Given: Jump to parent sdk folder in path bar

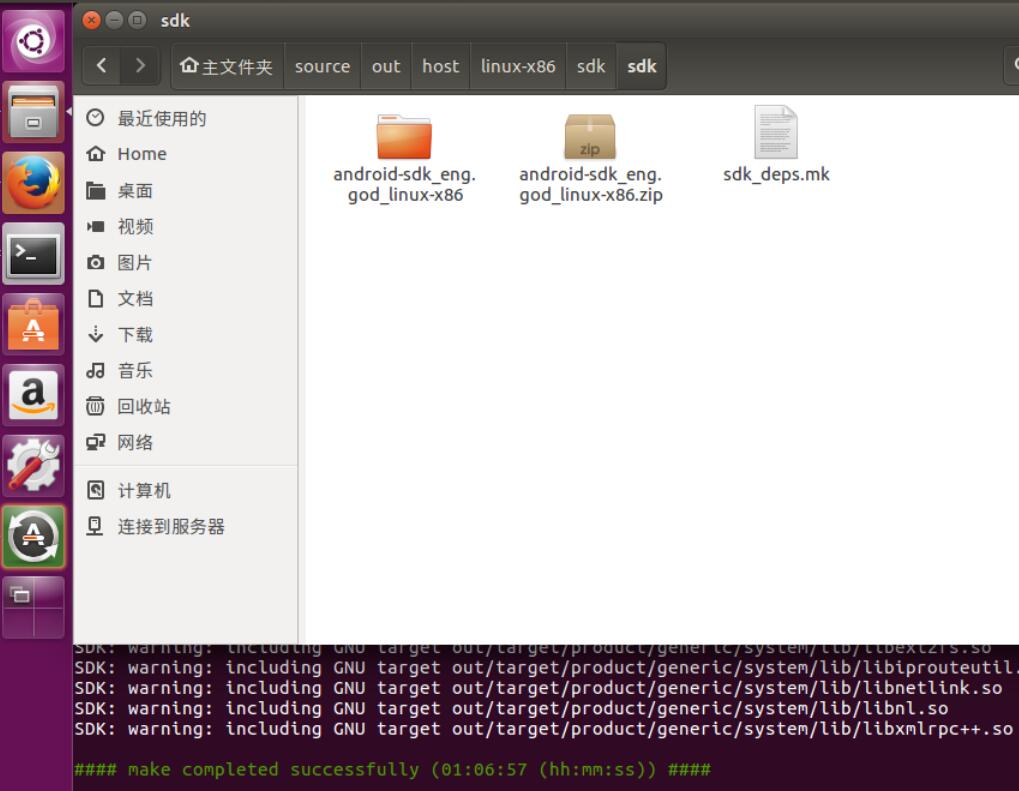Looking at the screenshot, I should (591, 66).
